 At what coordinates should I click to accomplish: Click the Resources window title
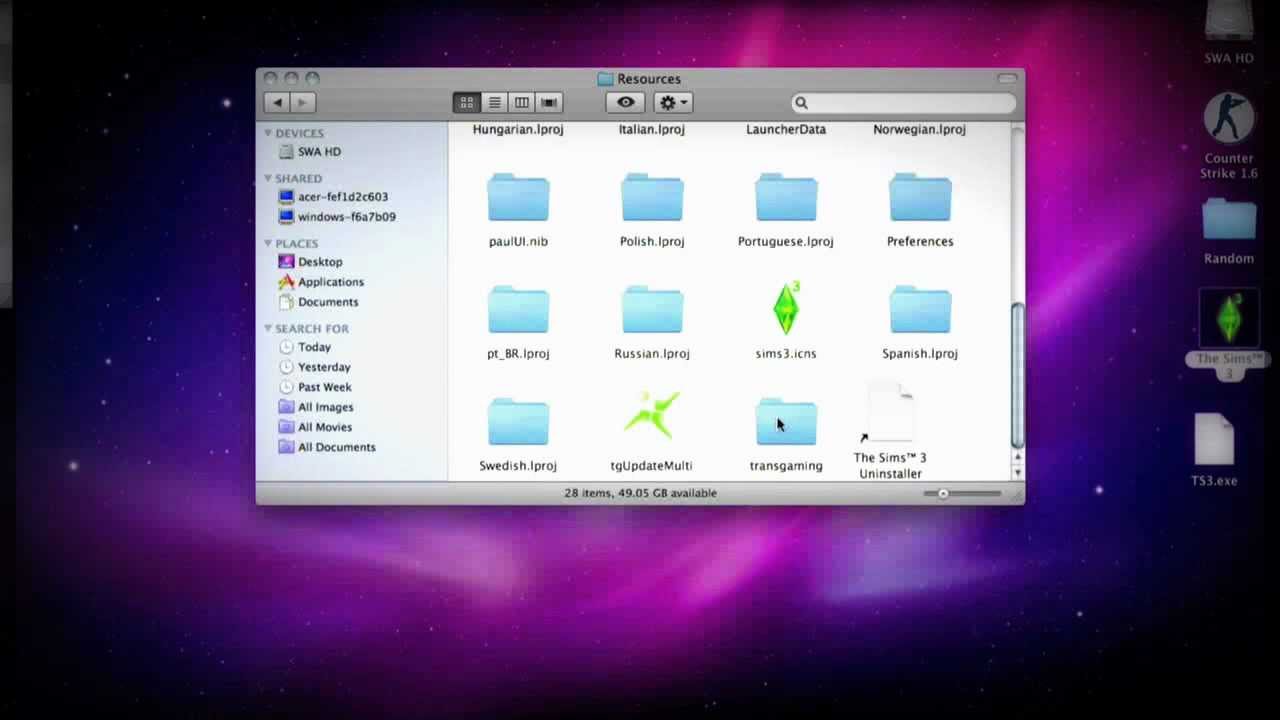click(x=649, y=79)
